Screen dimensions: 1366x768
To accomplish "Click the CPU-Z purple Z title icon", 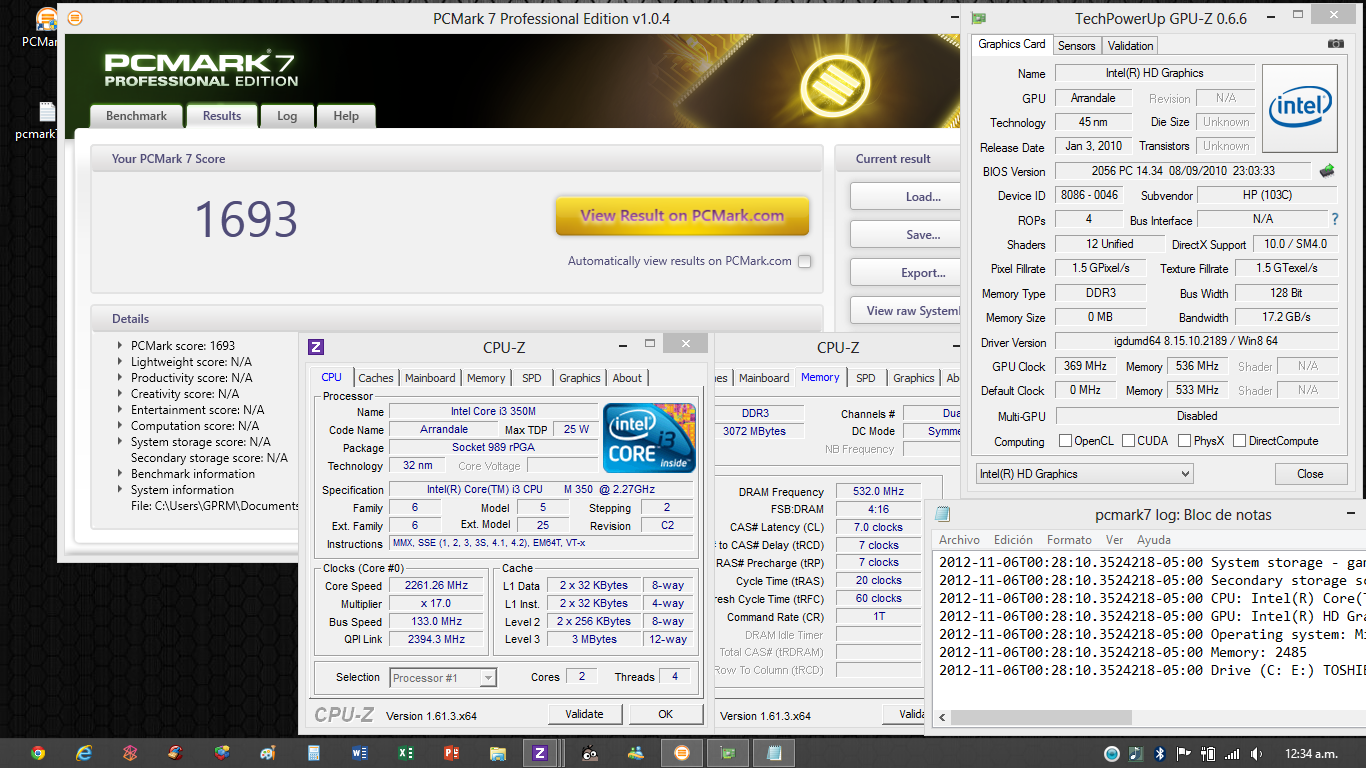I will coord(316,347).
